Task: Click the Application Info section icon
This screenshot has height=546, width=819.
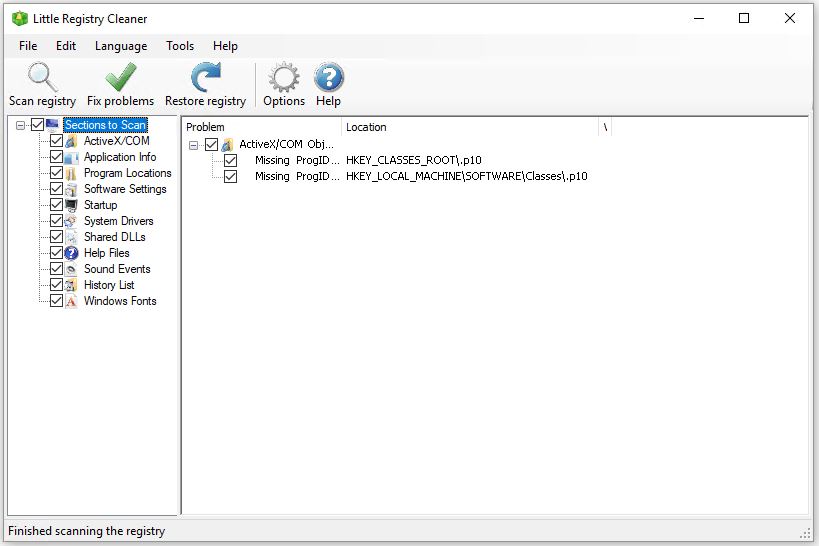Action: click(72, 157)
